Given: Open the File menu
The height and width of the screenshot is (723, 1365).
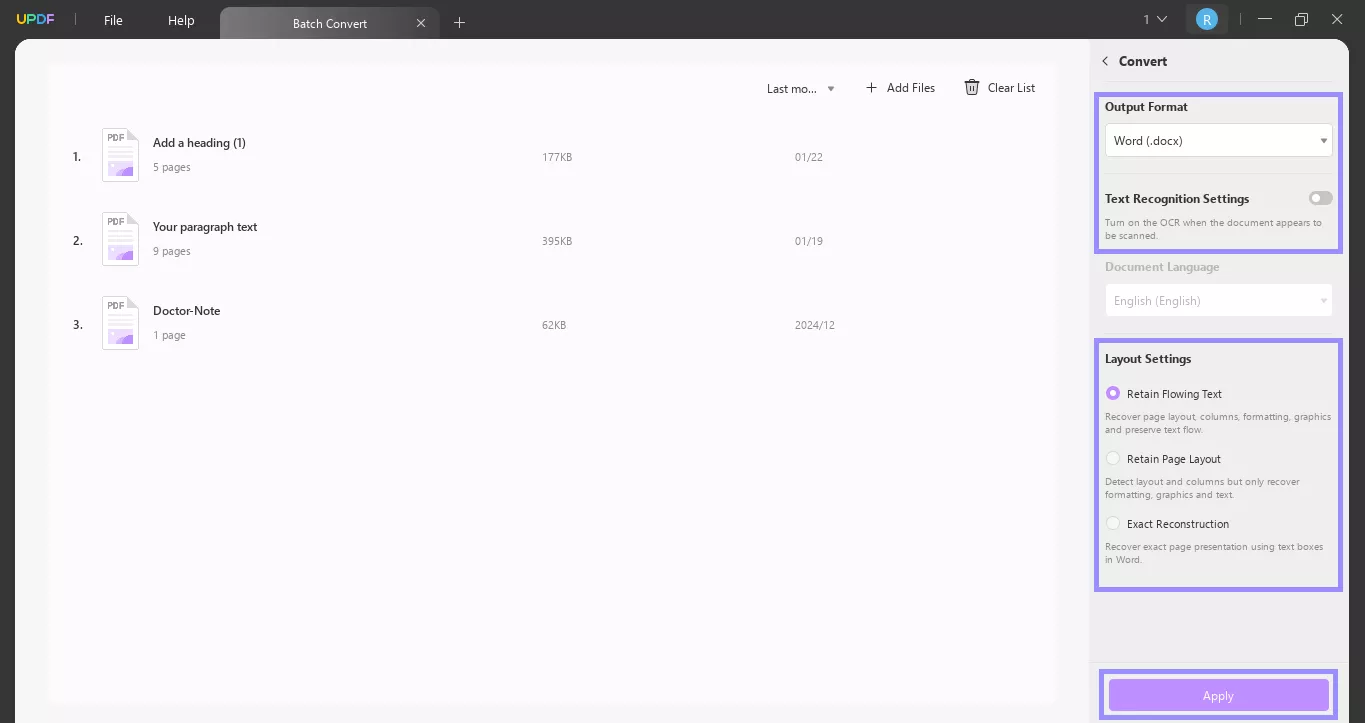Looking at the screenshot, I should pos(113,19).
